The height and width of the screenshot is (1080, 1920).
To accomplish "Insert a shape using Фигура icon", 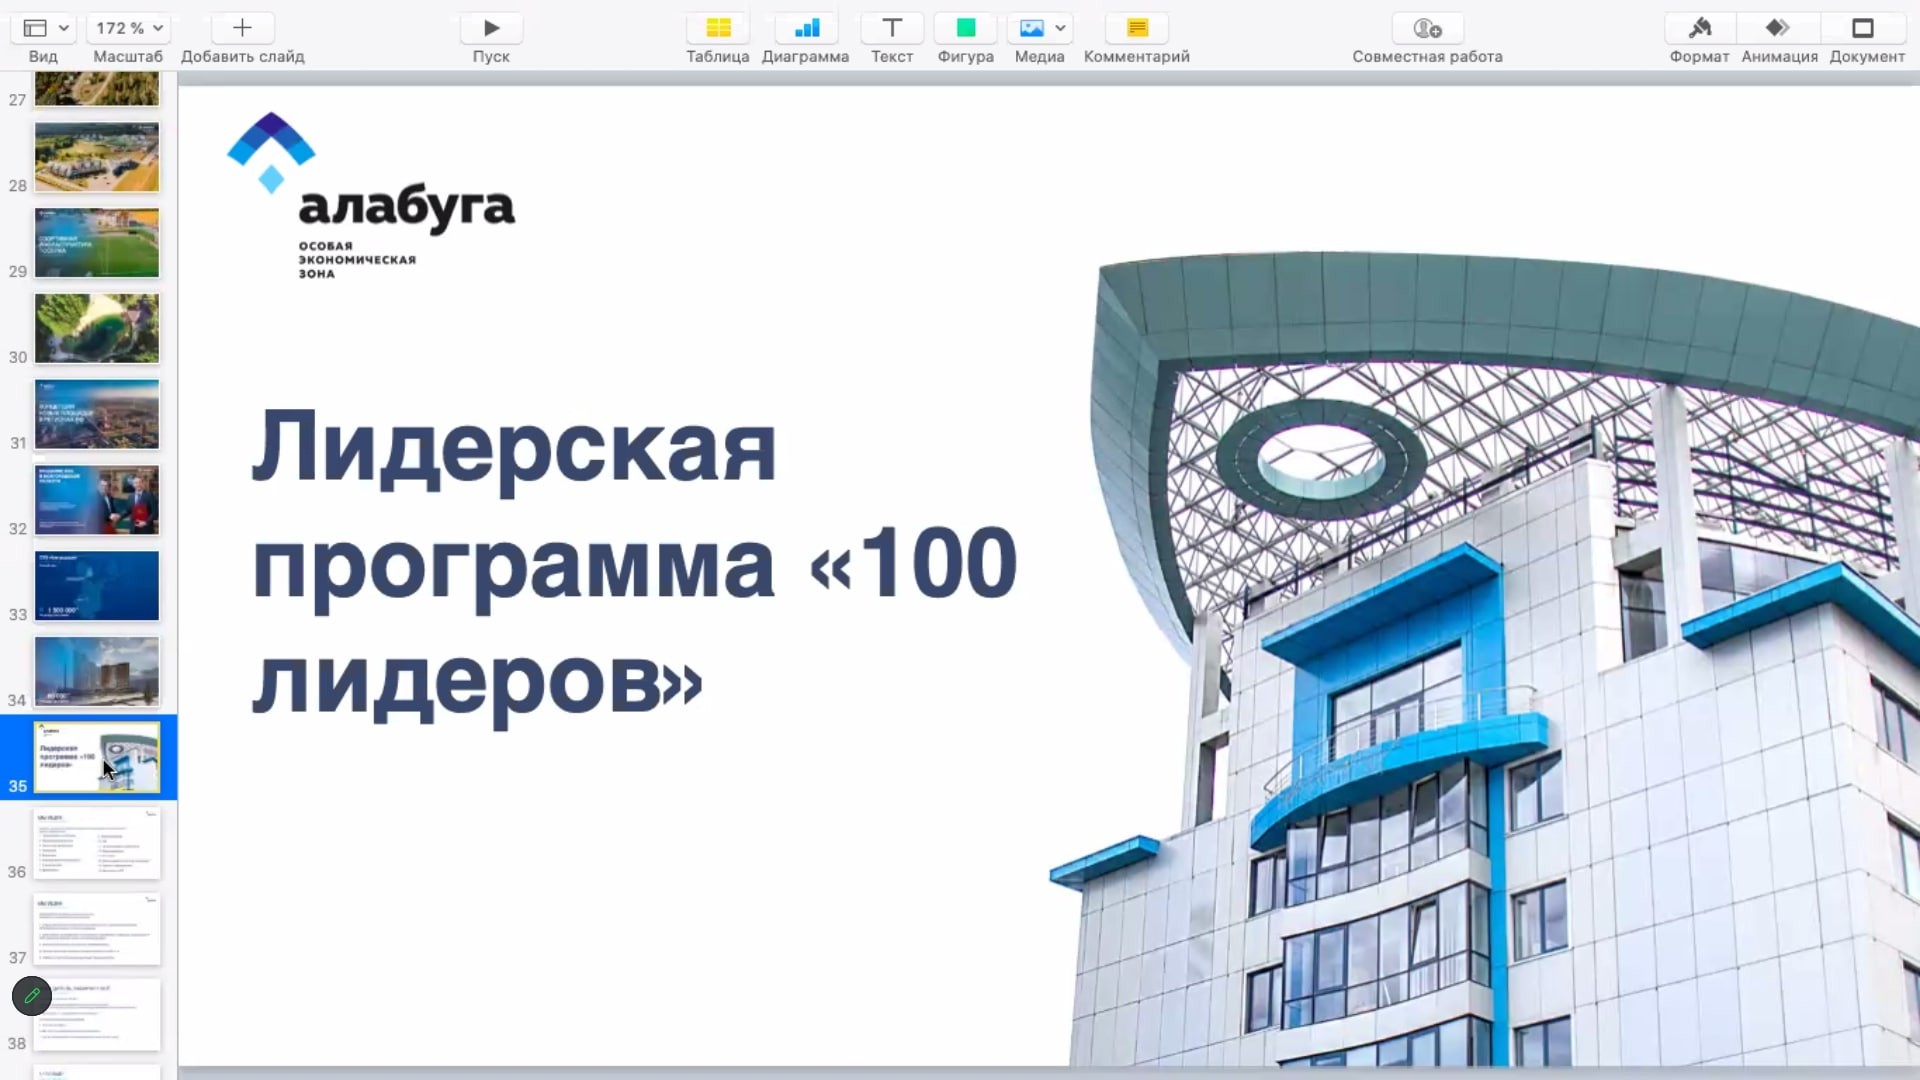I will pyautogui.click(x=965, y=28).
